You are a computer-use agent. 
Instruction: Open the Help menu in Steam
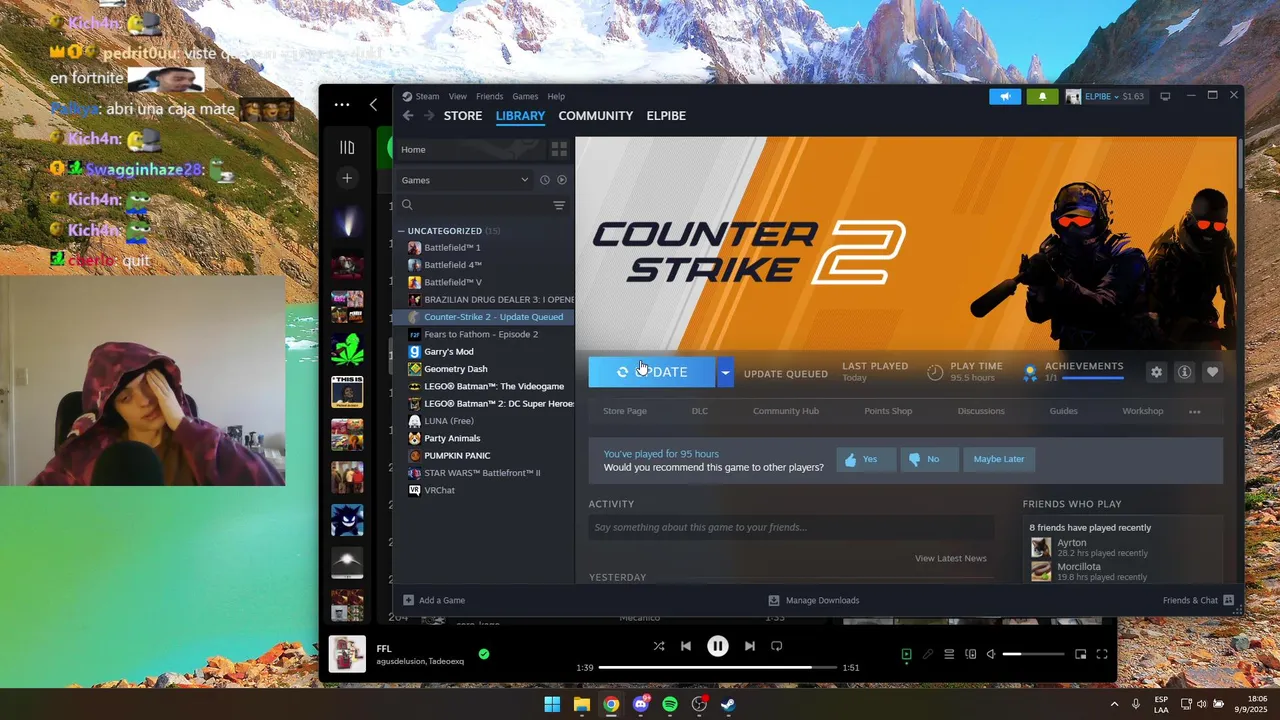coord(556,97)
